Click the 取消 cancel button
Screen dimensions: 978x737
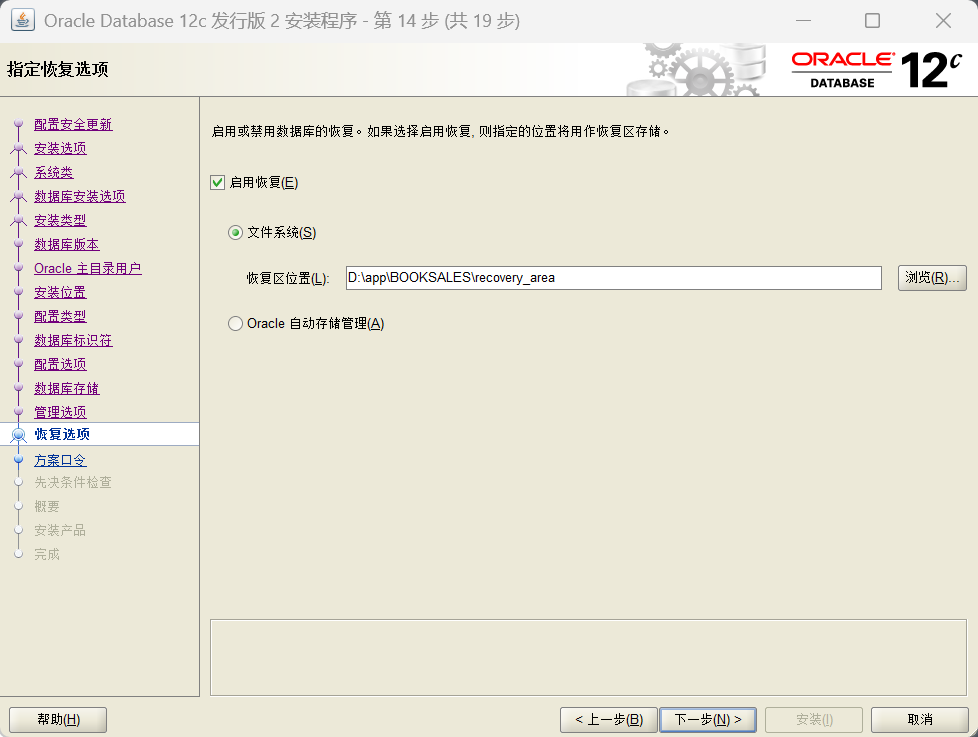919,720
